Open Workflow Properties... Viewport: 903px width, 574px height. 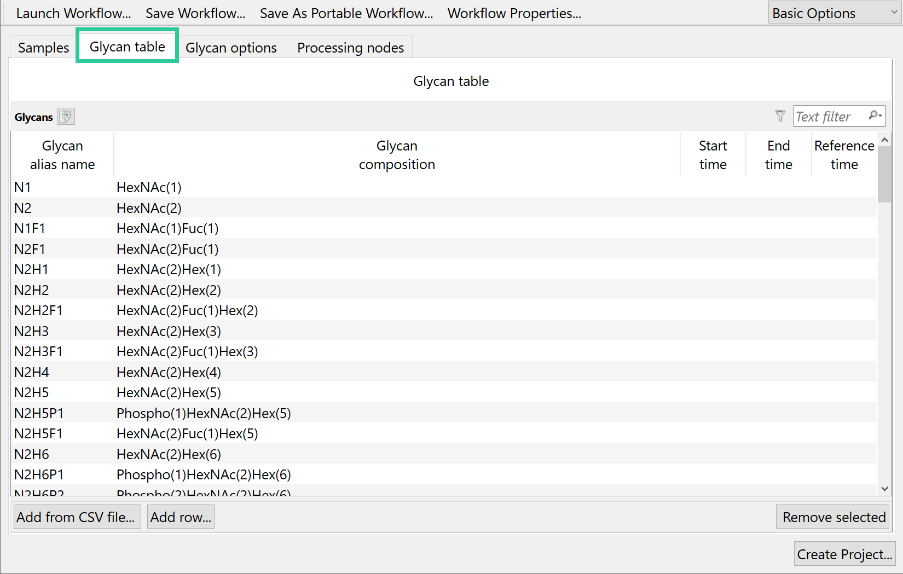(514, 13)
